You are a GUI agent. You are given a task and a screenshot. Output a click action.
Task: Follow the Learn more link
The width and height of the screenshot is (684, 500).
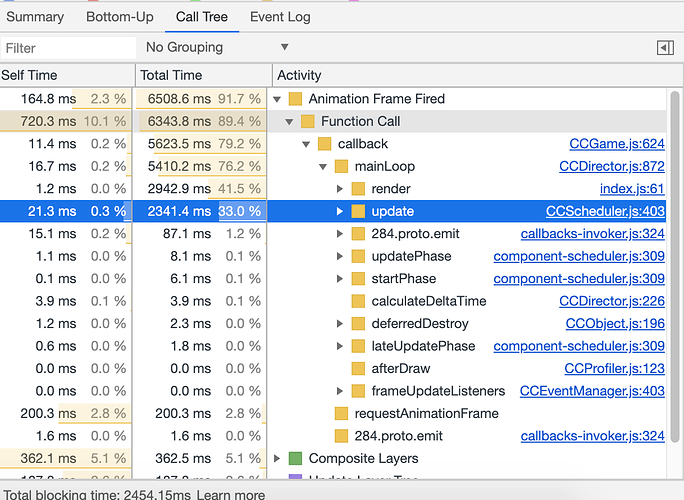tap(231, 495)
